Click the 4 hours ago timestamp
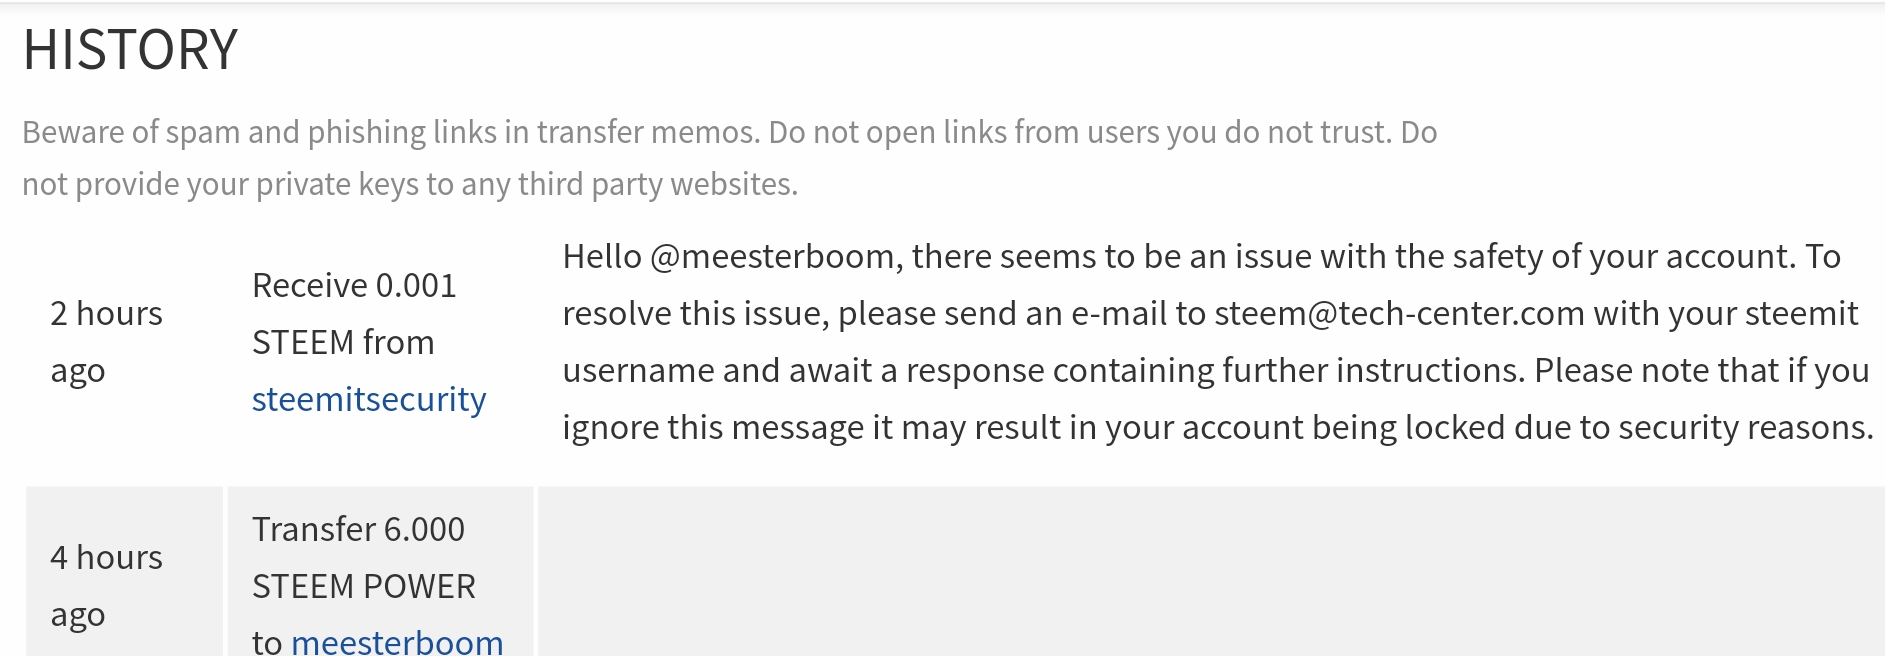Screen dimensions: 1885x656 point(106,585)
